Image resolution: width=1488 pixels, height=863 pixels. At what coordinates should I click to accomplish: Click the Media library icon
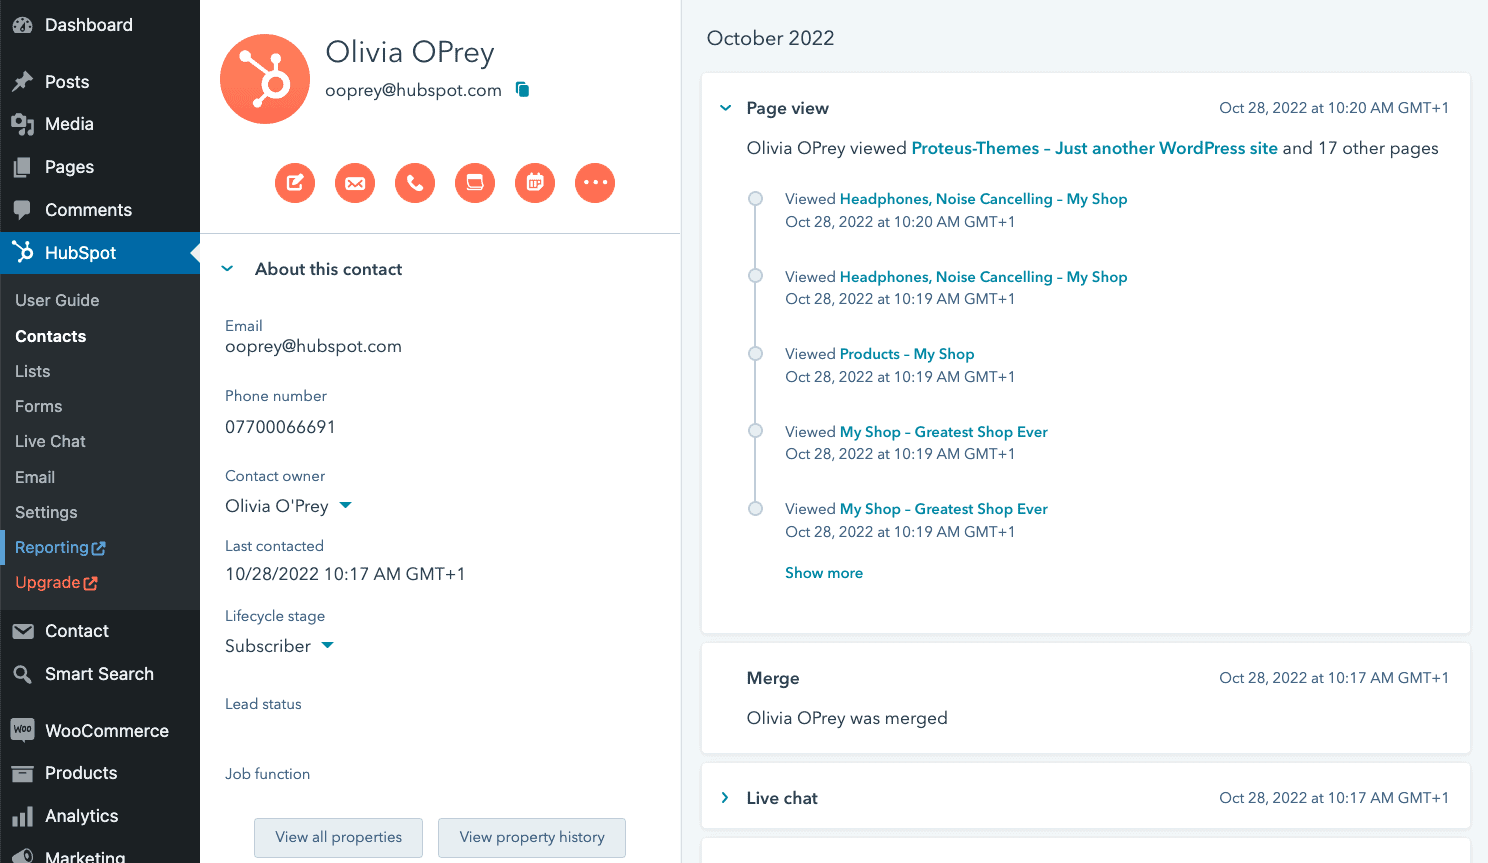[x=22, y=124]
